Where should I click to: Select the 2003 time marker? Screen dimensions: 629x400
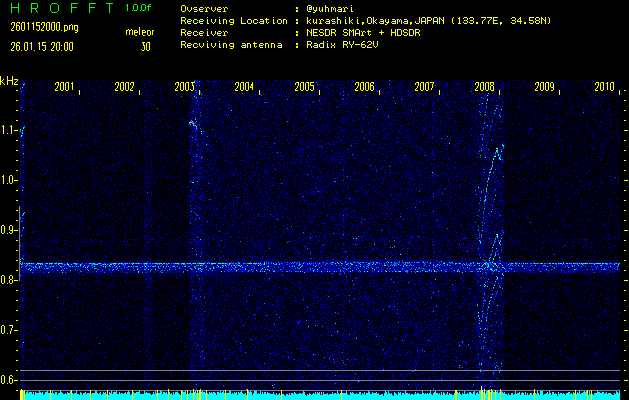click(x=185, y=87)
